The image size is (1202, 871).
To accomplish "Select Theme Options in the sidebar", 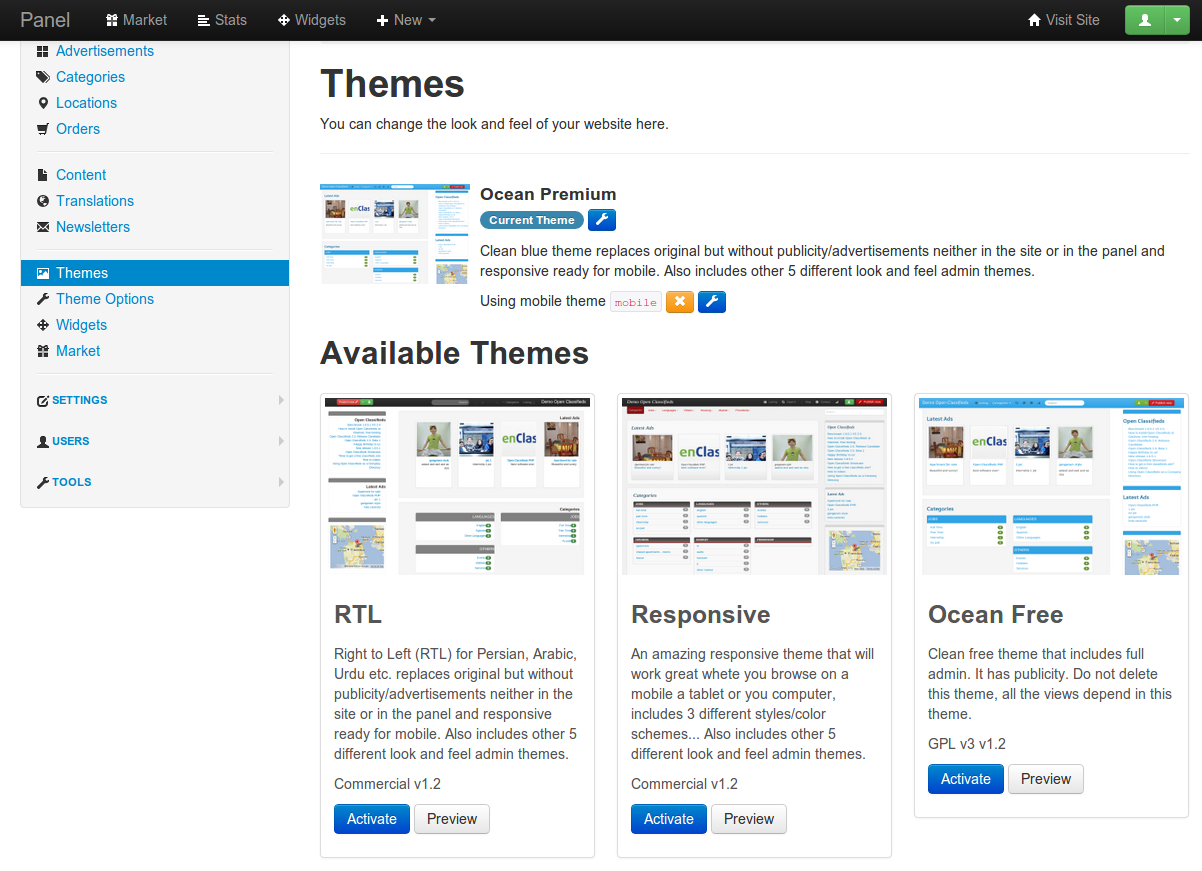I will tap(104, 299).
